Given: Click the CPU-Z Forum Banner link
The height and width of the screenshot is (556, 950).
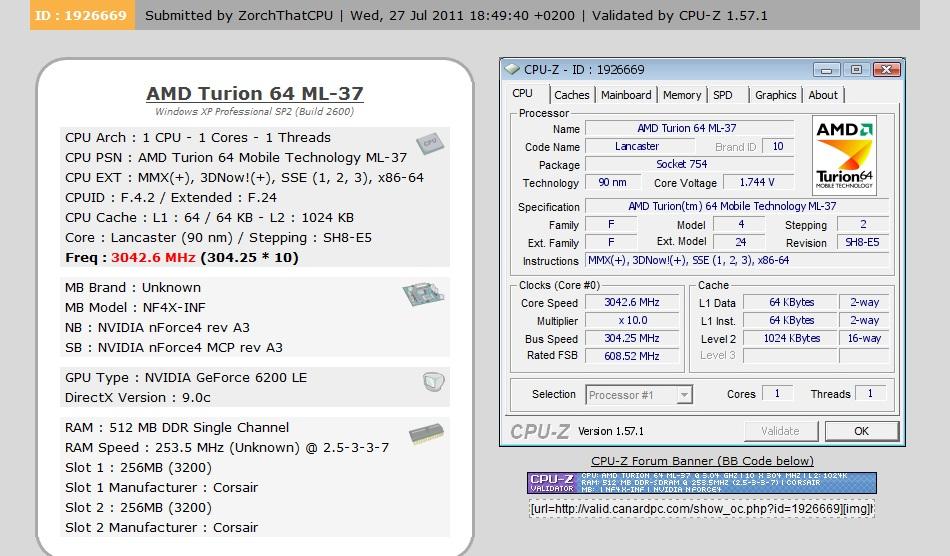Looking at the screenshot, I should [x=702, y=461].
